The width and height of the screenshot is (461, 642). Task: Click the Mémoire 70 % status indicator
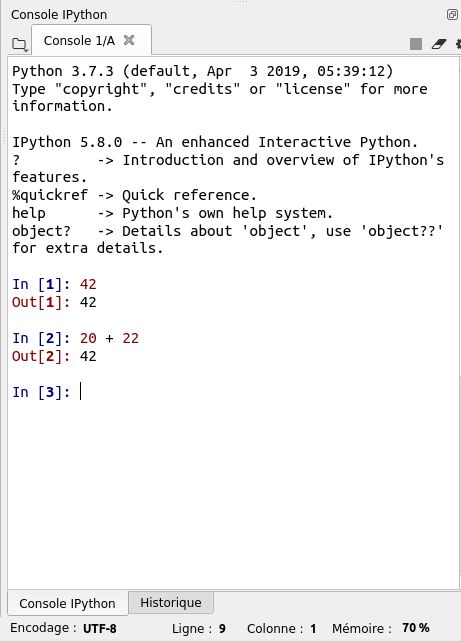pyautogui.click(x=380, y=628)
